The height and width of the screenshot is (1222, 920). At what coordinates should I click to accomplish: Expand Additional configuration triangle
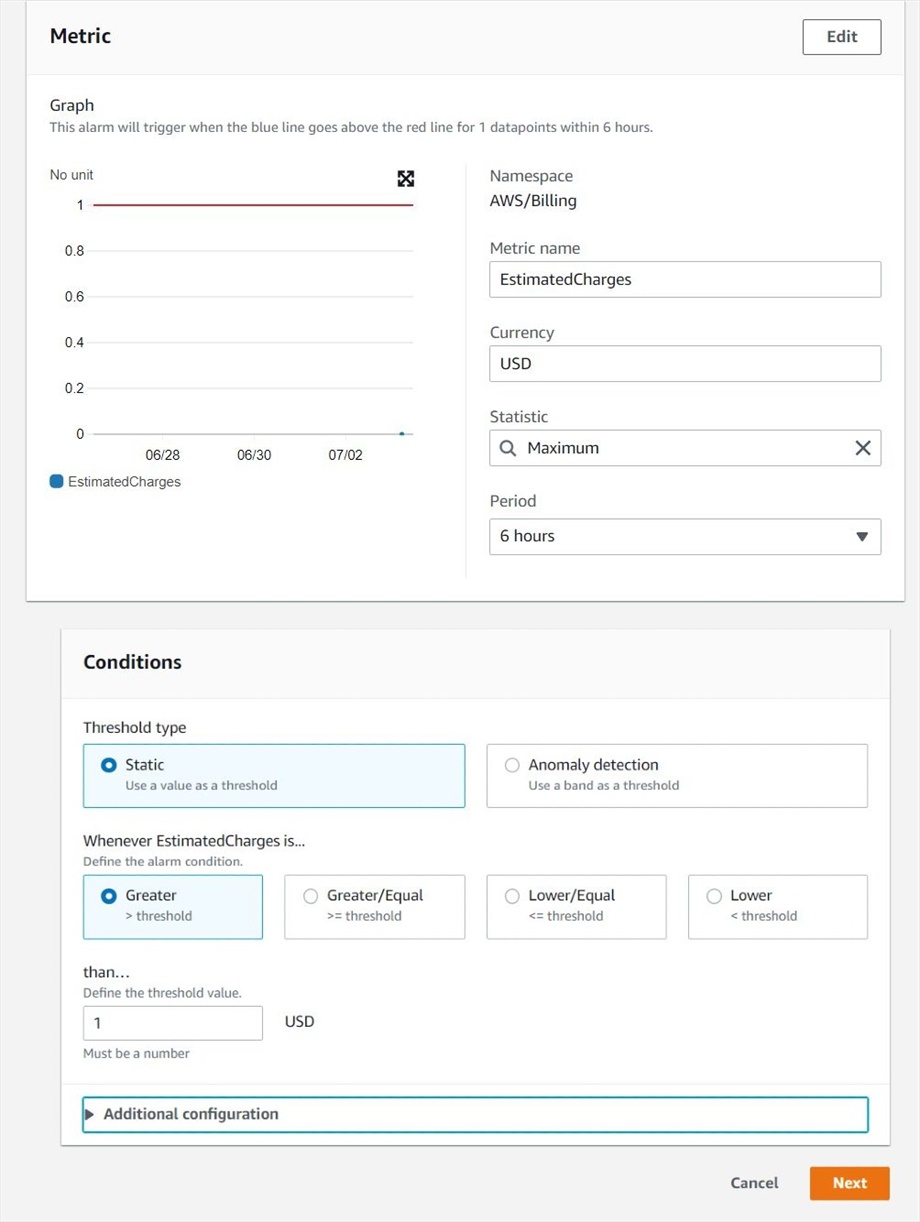pos(90,1114)
